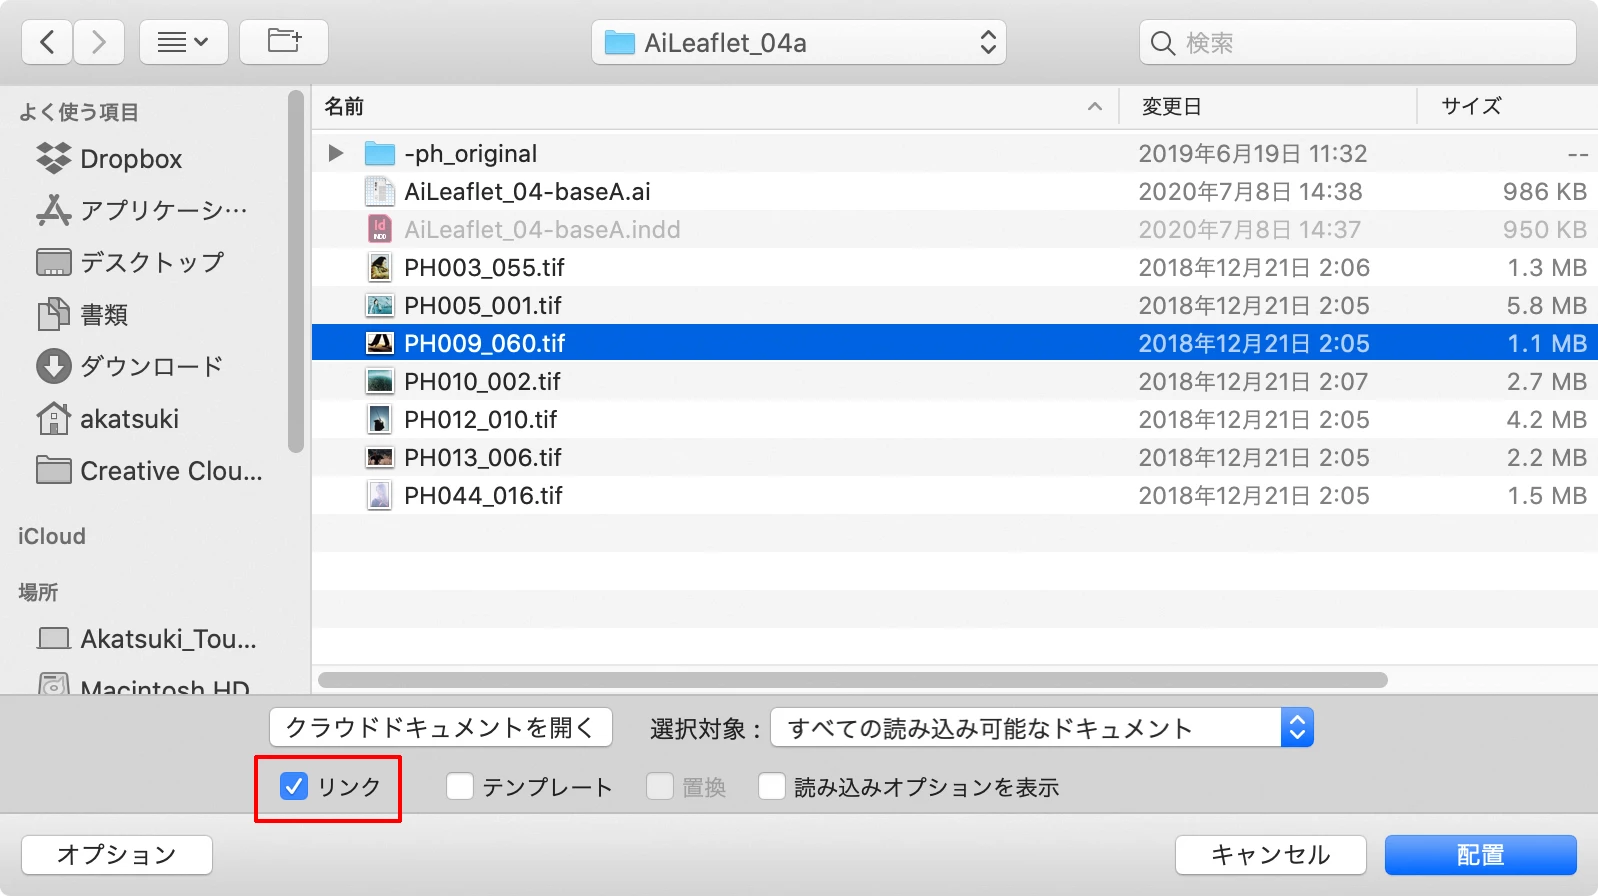Toggle the sort direction arrow in the name column
This screenshot has height=896, width=1598.
pyautogui.click(x=1095, y=106)
